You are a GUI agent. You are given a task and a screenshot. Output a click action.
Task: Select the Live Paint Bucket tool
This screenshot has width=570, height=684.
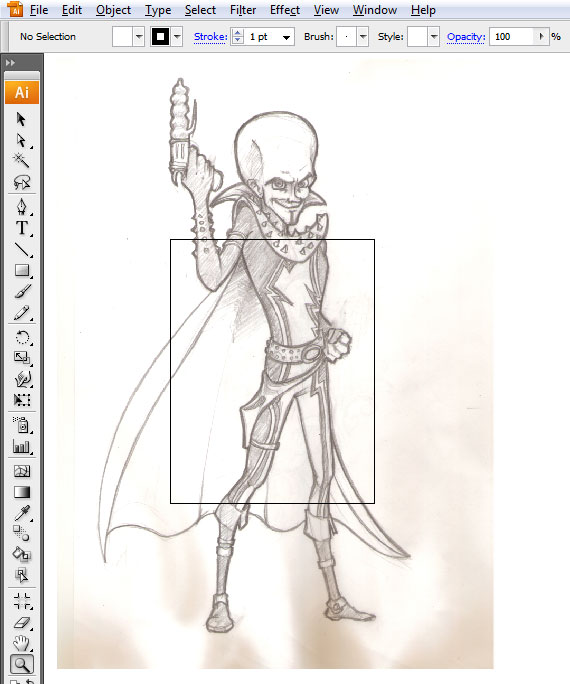21,554
